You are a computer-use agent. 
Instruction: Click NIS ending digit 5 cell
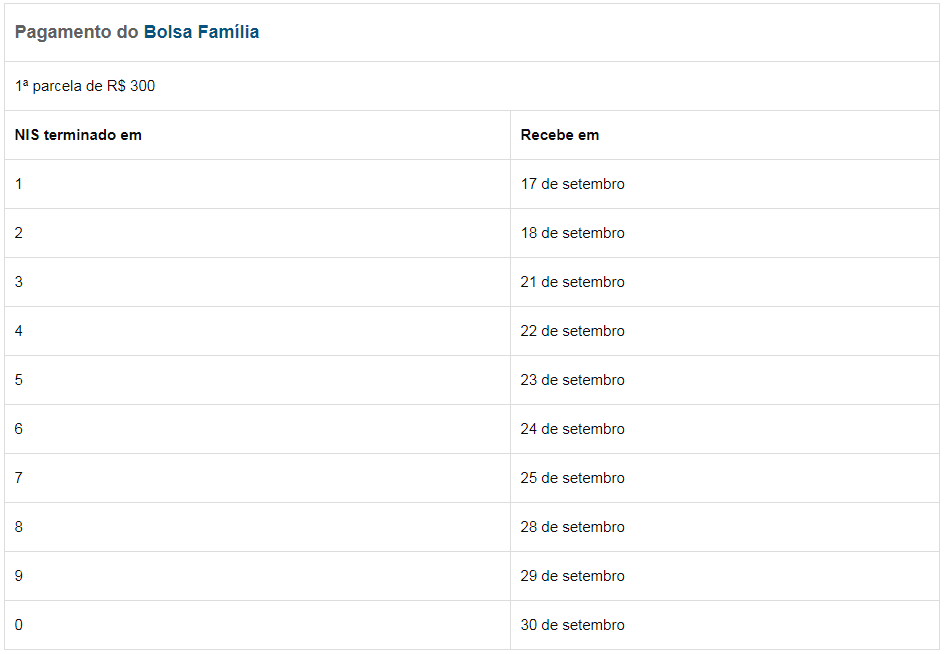(x=258, y=380)
